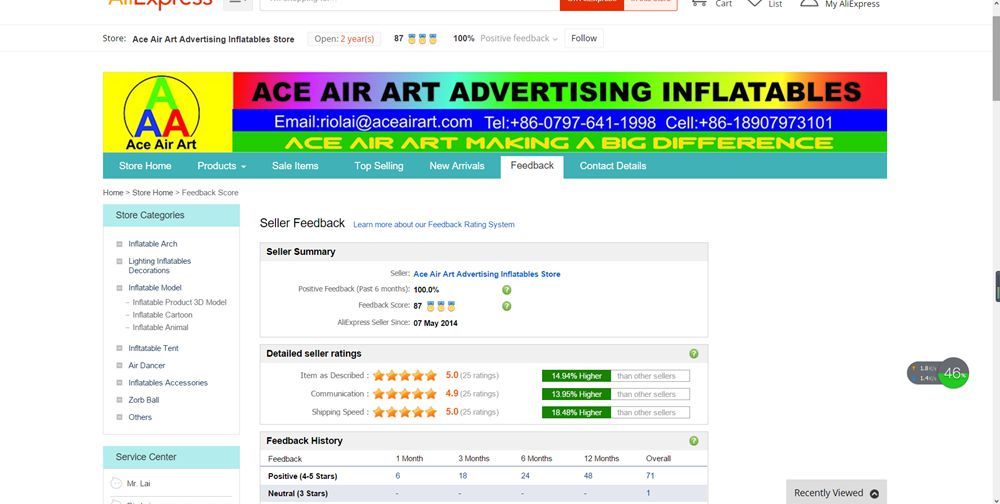
Task: Open the Sale Items tab
Action: 295,166
